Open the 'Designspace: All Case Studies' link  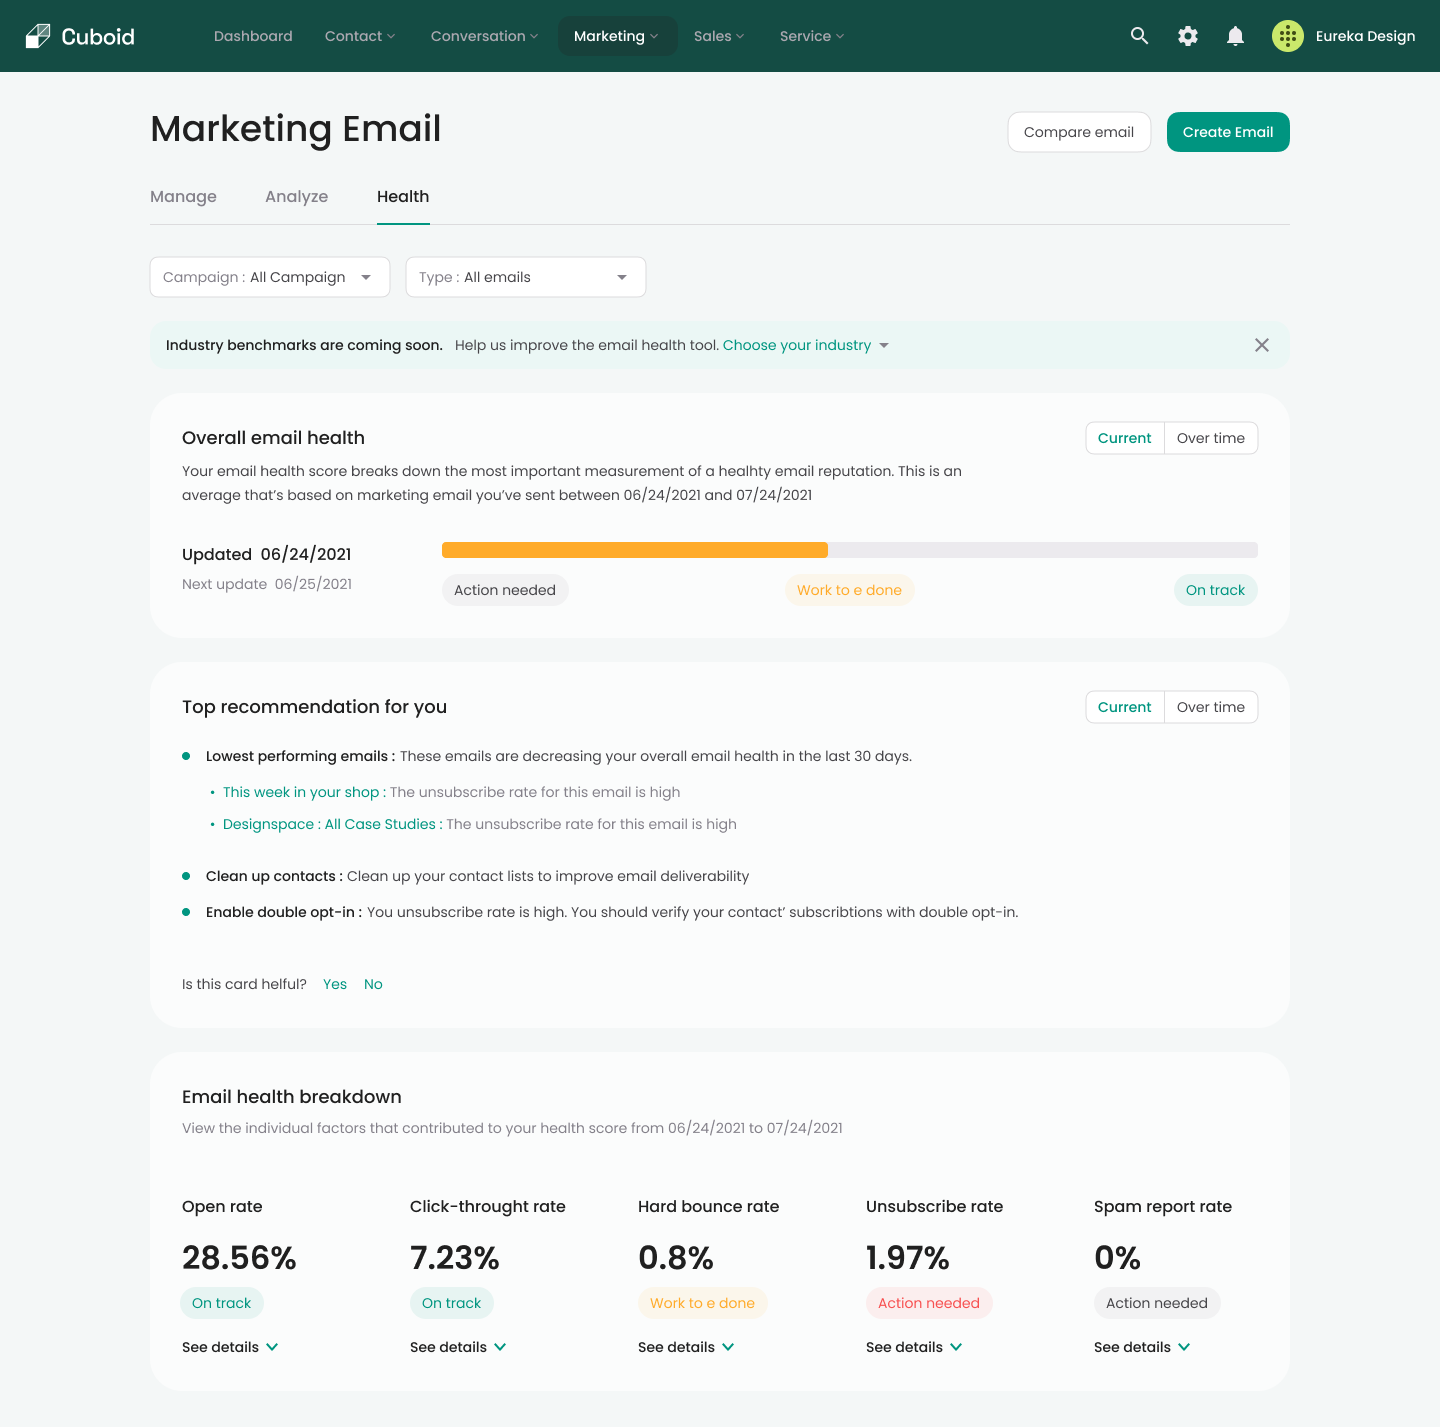[330, 824]
